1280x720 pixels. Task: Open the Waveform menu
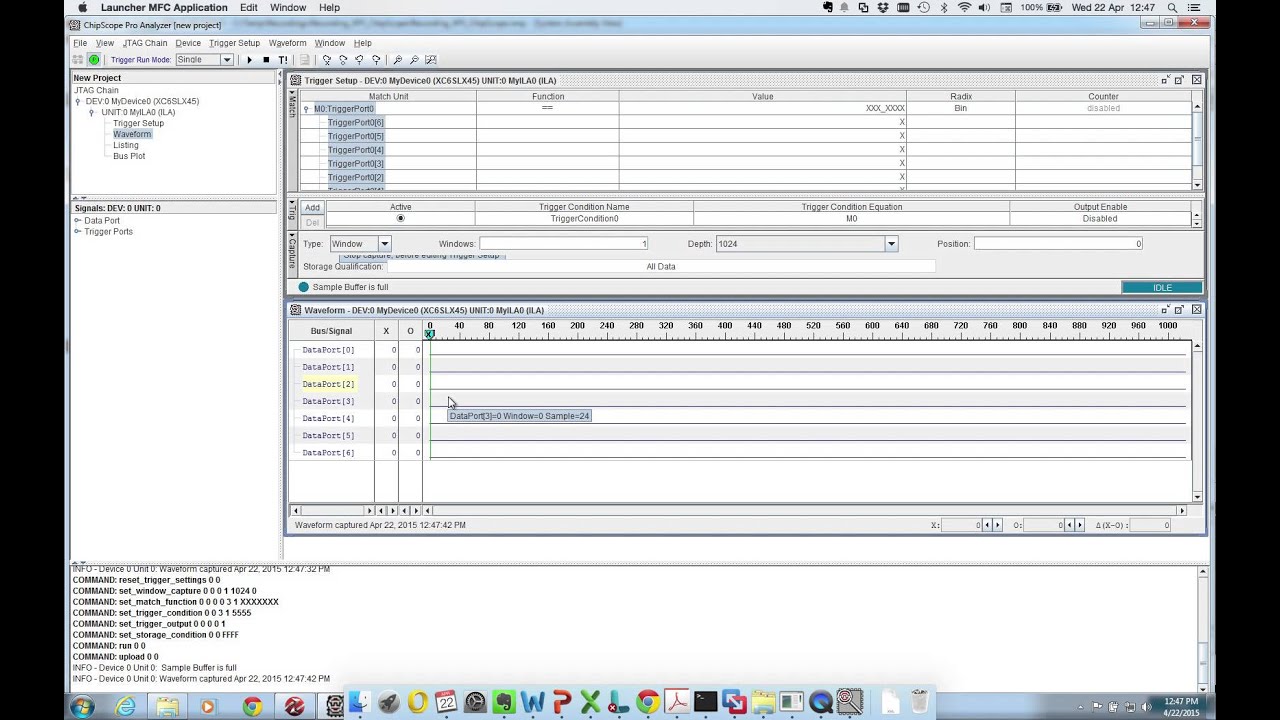point(288,43)
